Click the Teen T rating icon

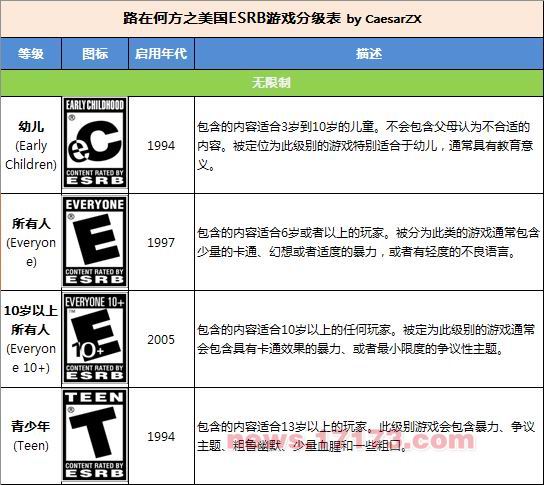(x=95, y=435)
